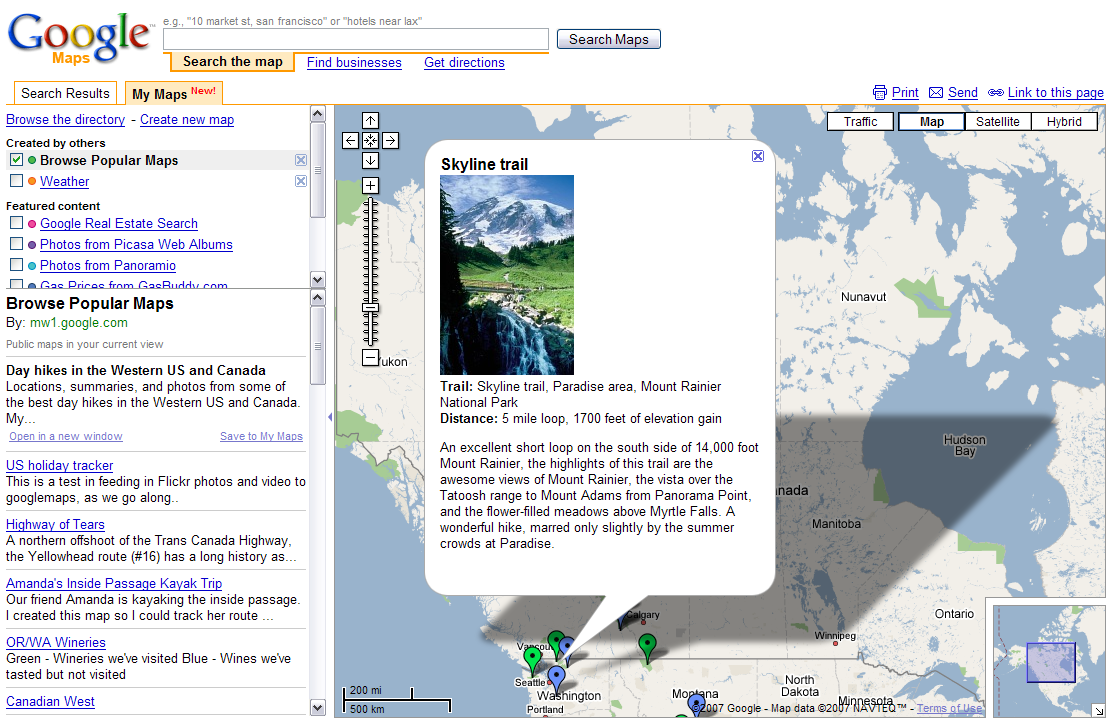The image size is (1114, 722).
Task: Switch to Hybrid map view
Action: (x=1064, y=122)
